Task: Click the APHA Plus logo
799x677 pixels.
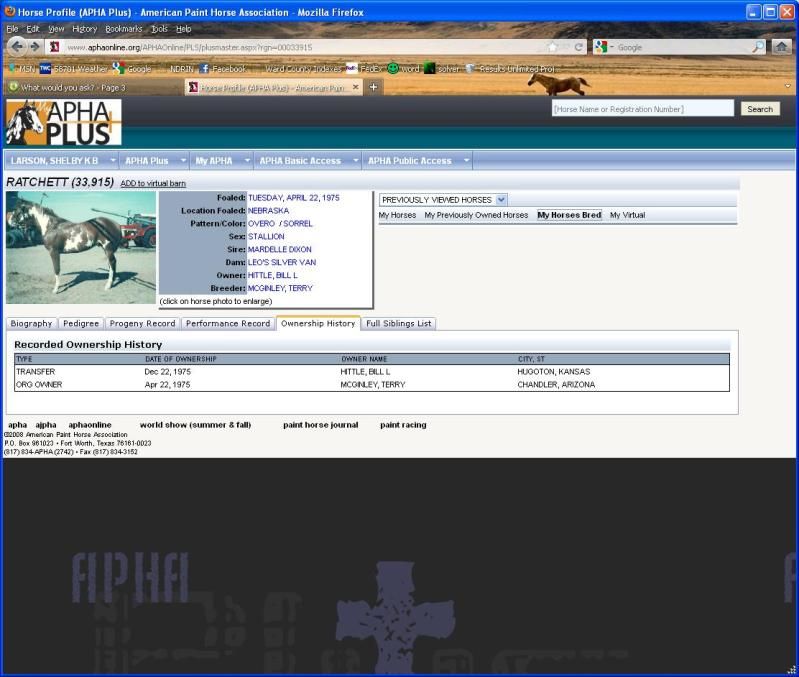Action: point(64,122)
